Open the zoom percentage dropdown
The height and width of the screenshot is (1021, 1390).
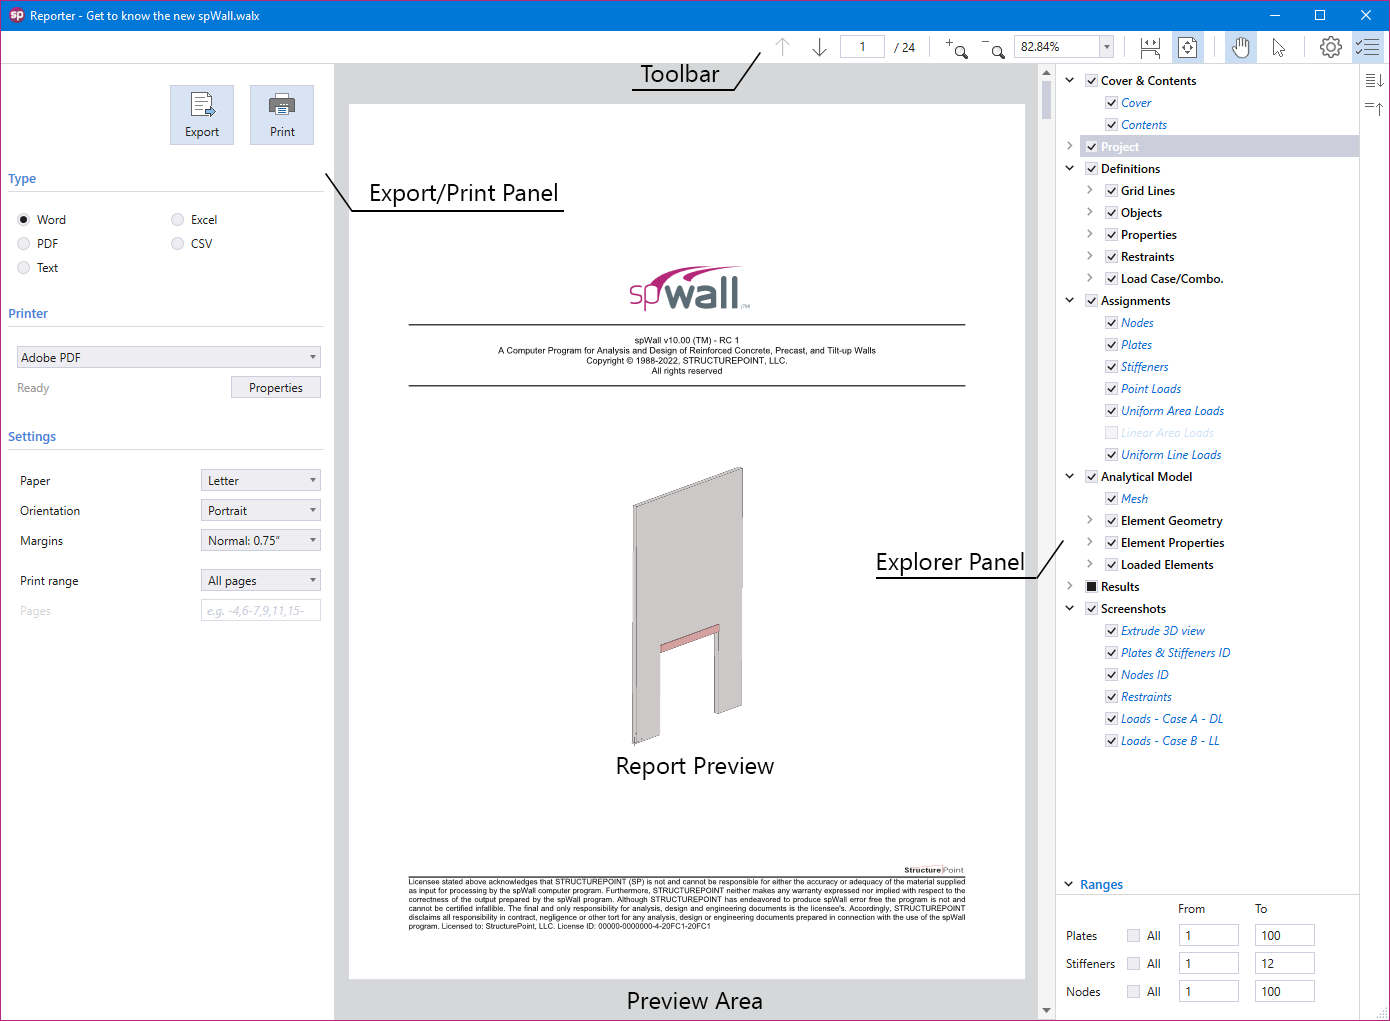point(1106,47)
